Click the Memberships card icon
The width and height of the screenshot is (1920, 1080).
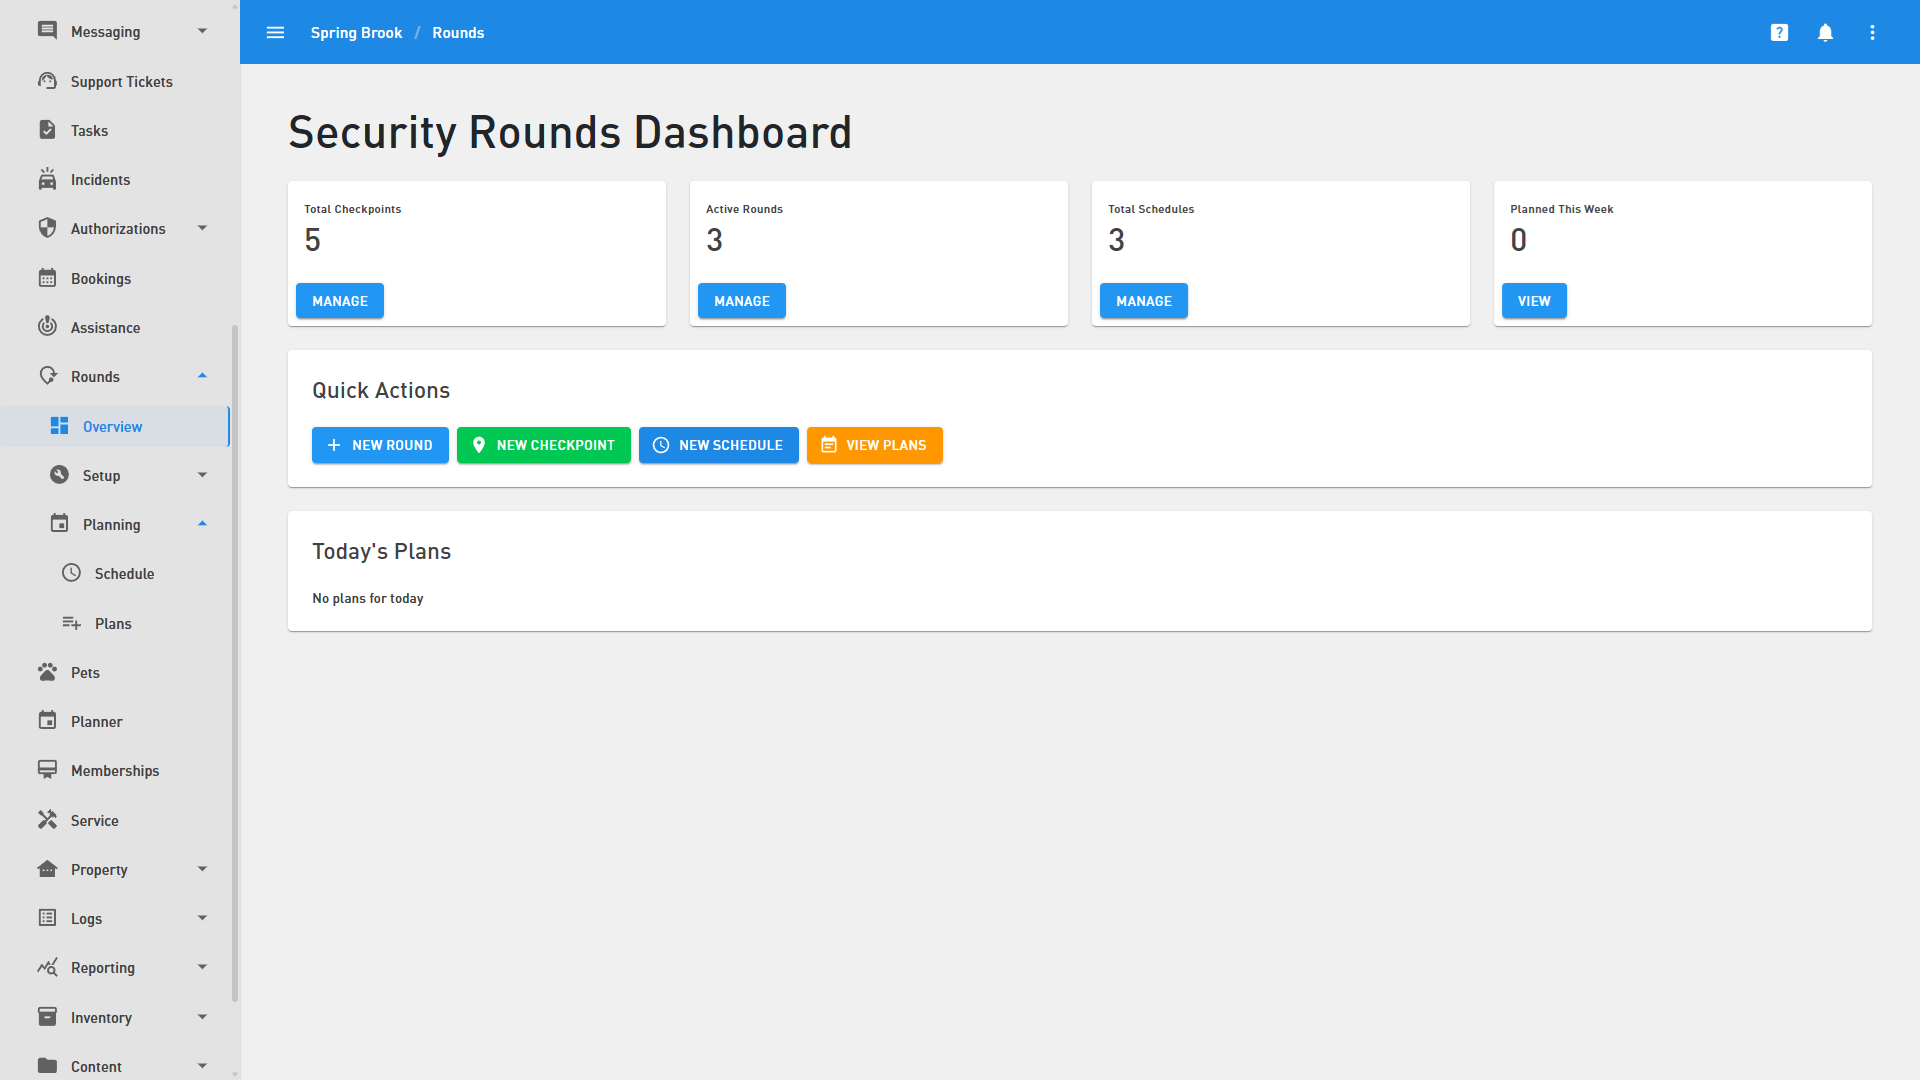47,770
